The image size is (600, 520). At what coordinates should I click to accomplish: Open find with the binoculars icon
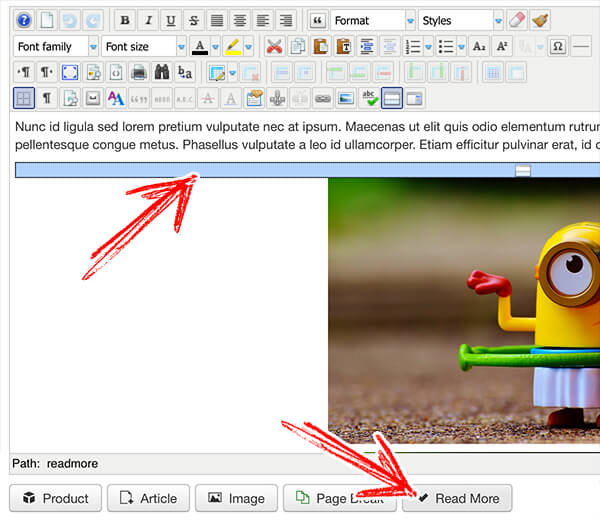pyautogui.click(x=162, y=72)
